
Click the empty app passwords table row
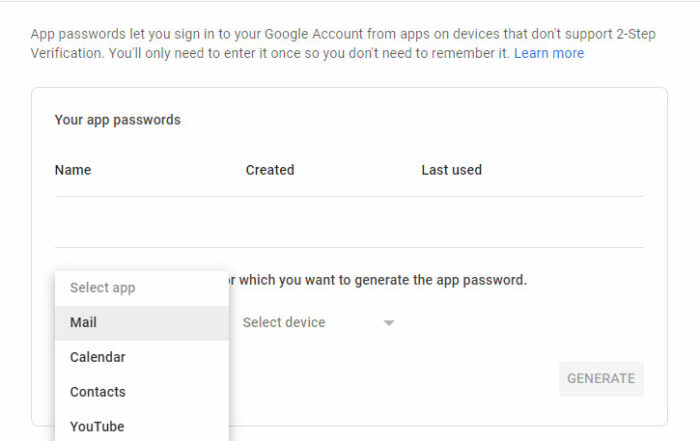coord(349,222)
